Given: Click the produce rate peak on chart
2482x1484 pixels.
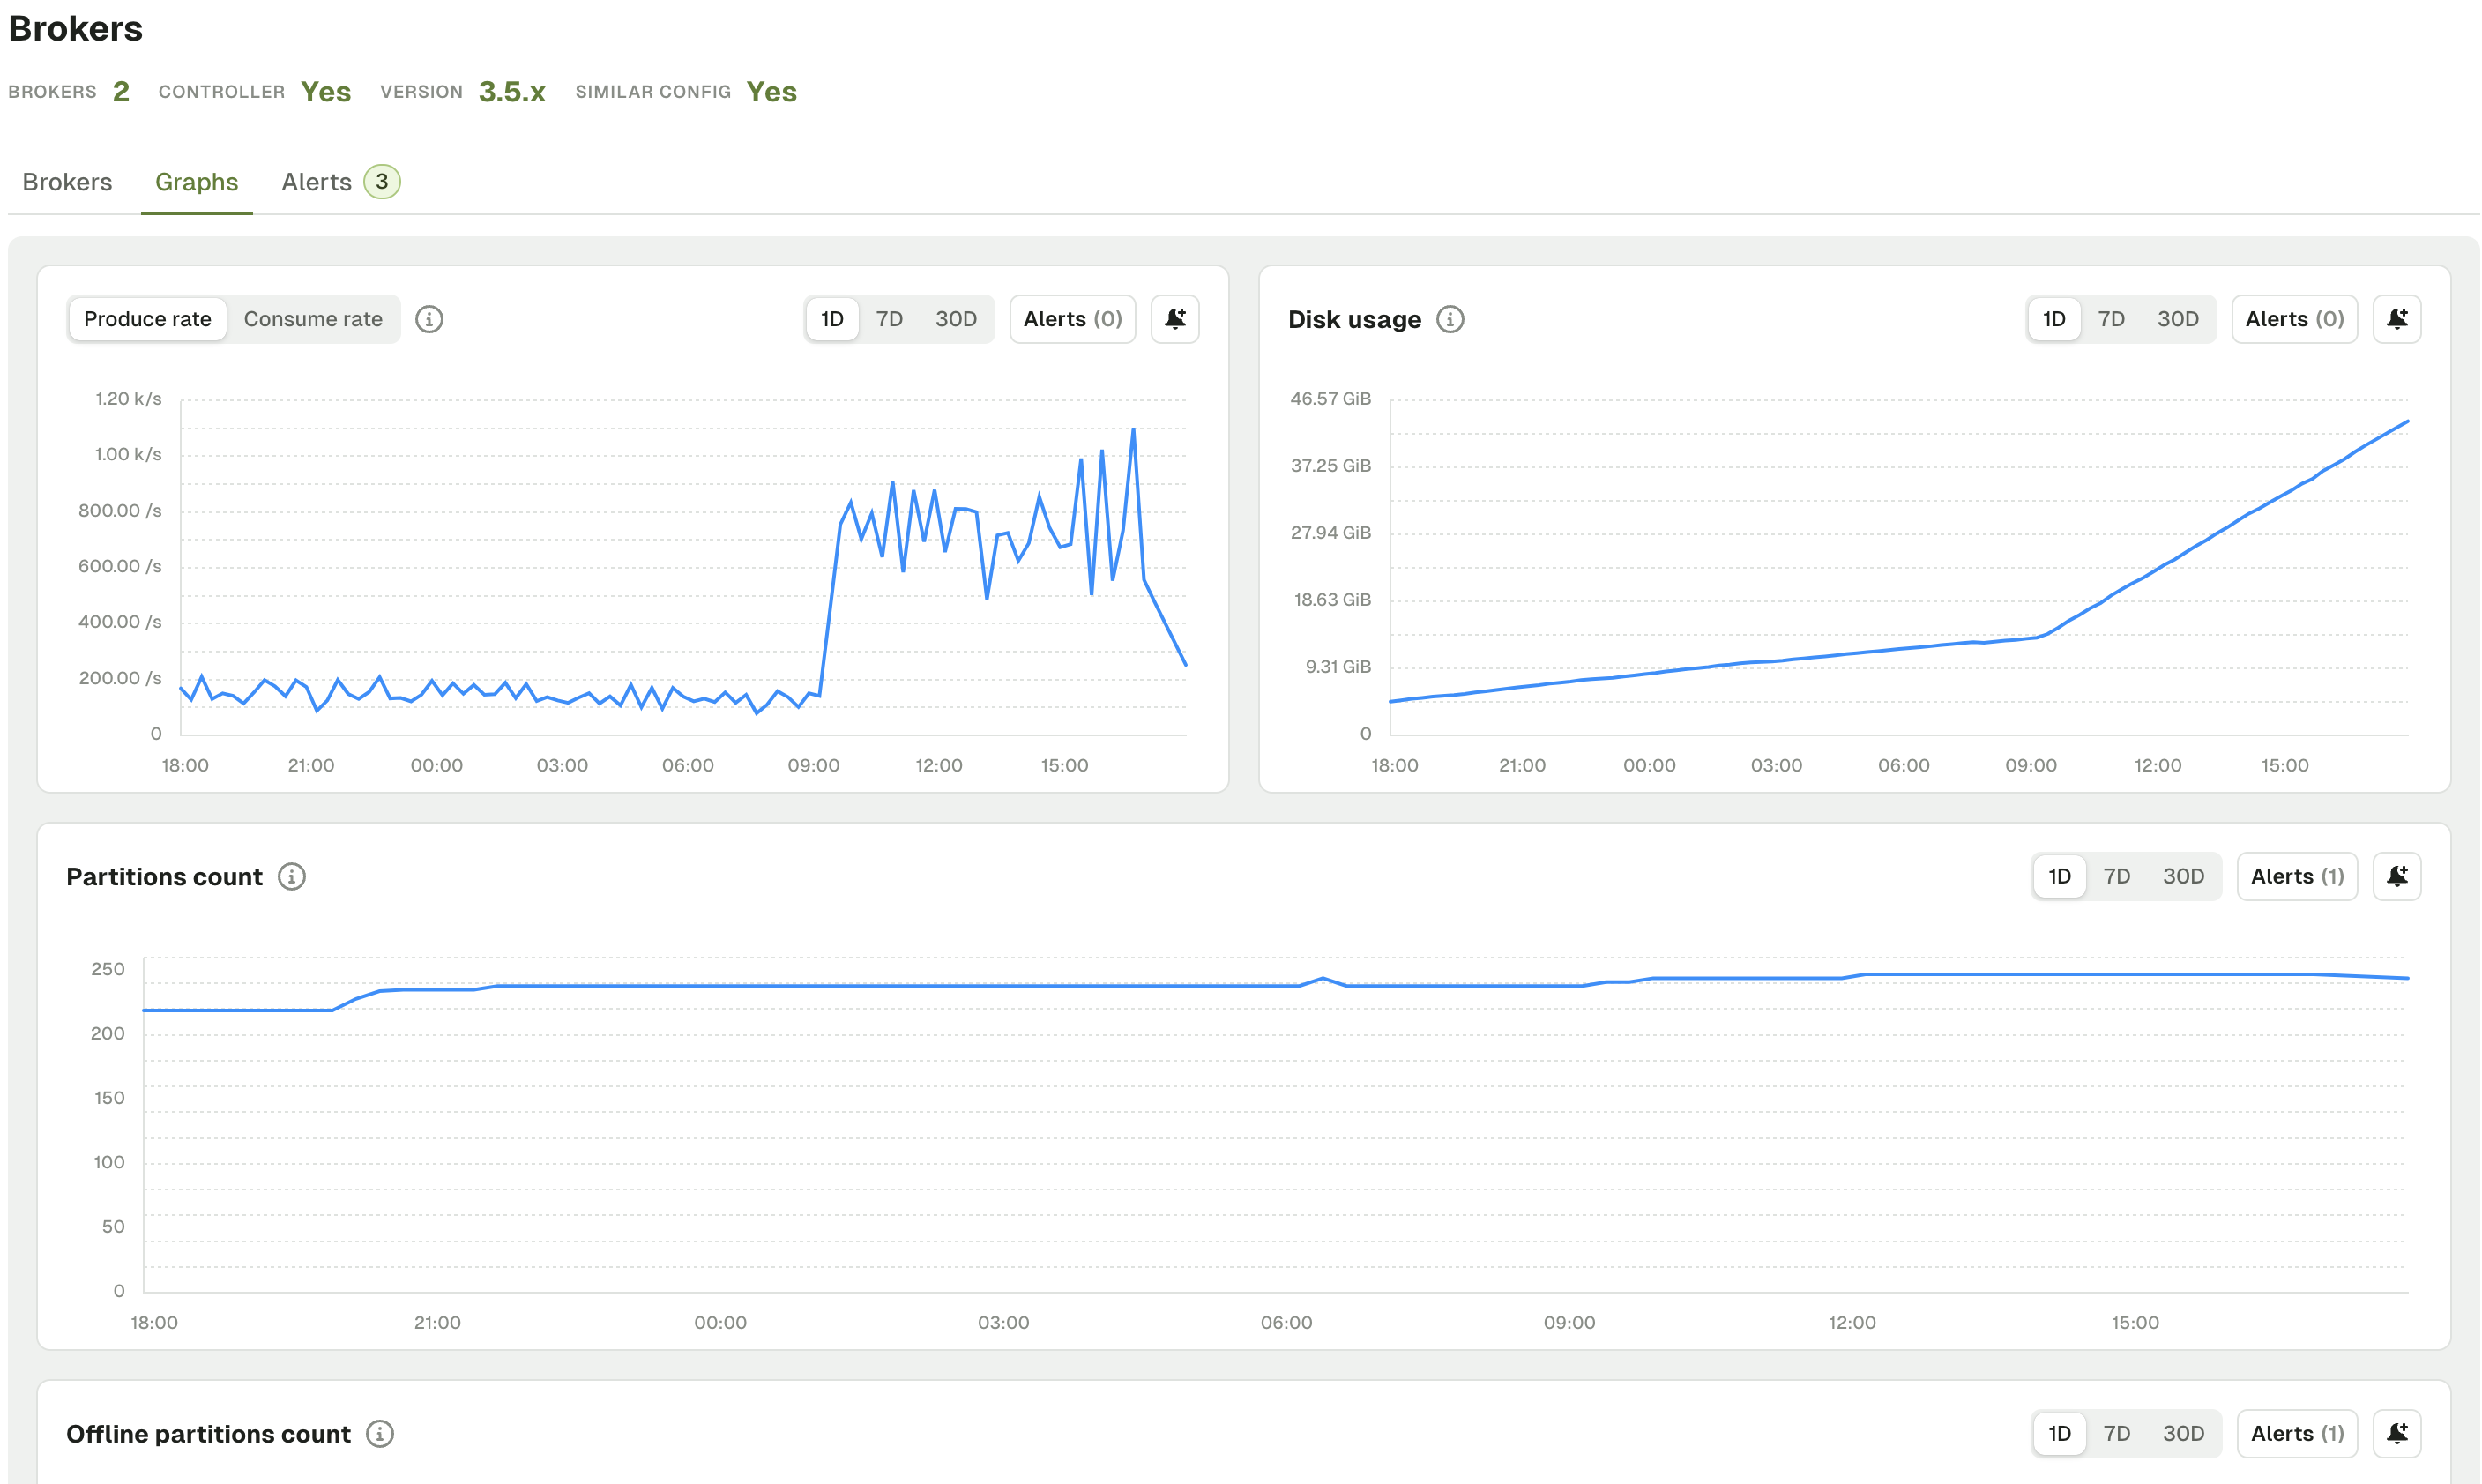Looking at the screenshot, I should click(1133, 429).
